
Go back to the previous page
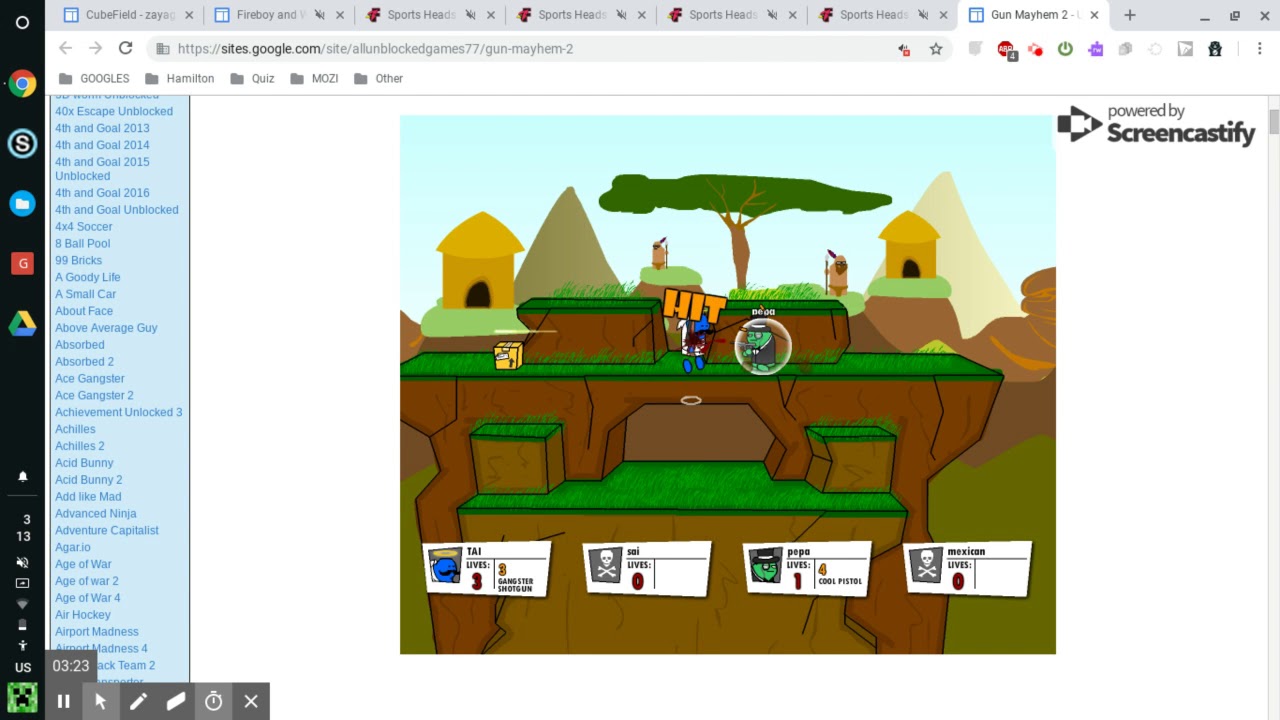[x=65, y=48]
